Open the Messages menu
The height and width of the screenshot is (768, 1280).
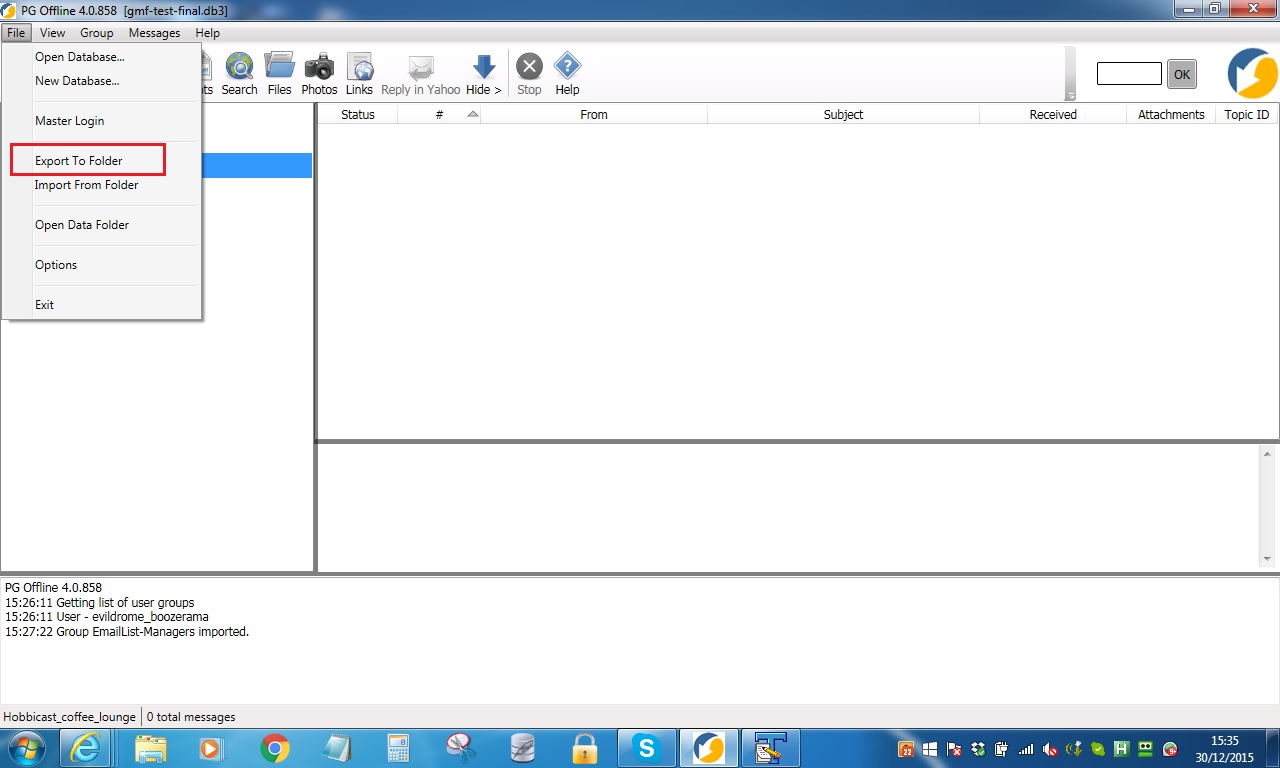pos(155,33)
